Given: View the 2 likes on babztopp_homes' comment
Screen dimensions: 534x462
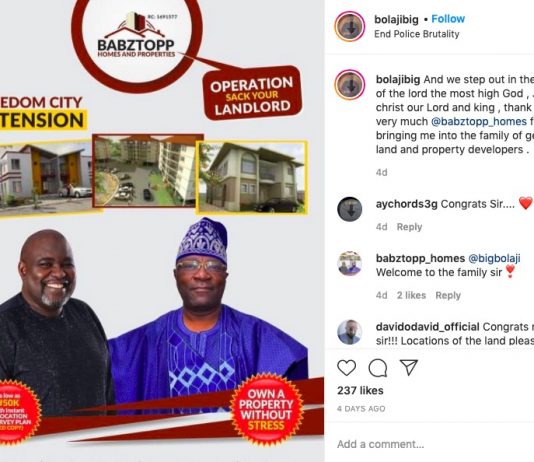Looking at the screenshot, I should click(411, 295).
